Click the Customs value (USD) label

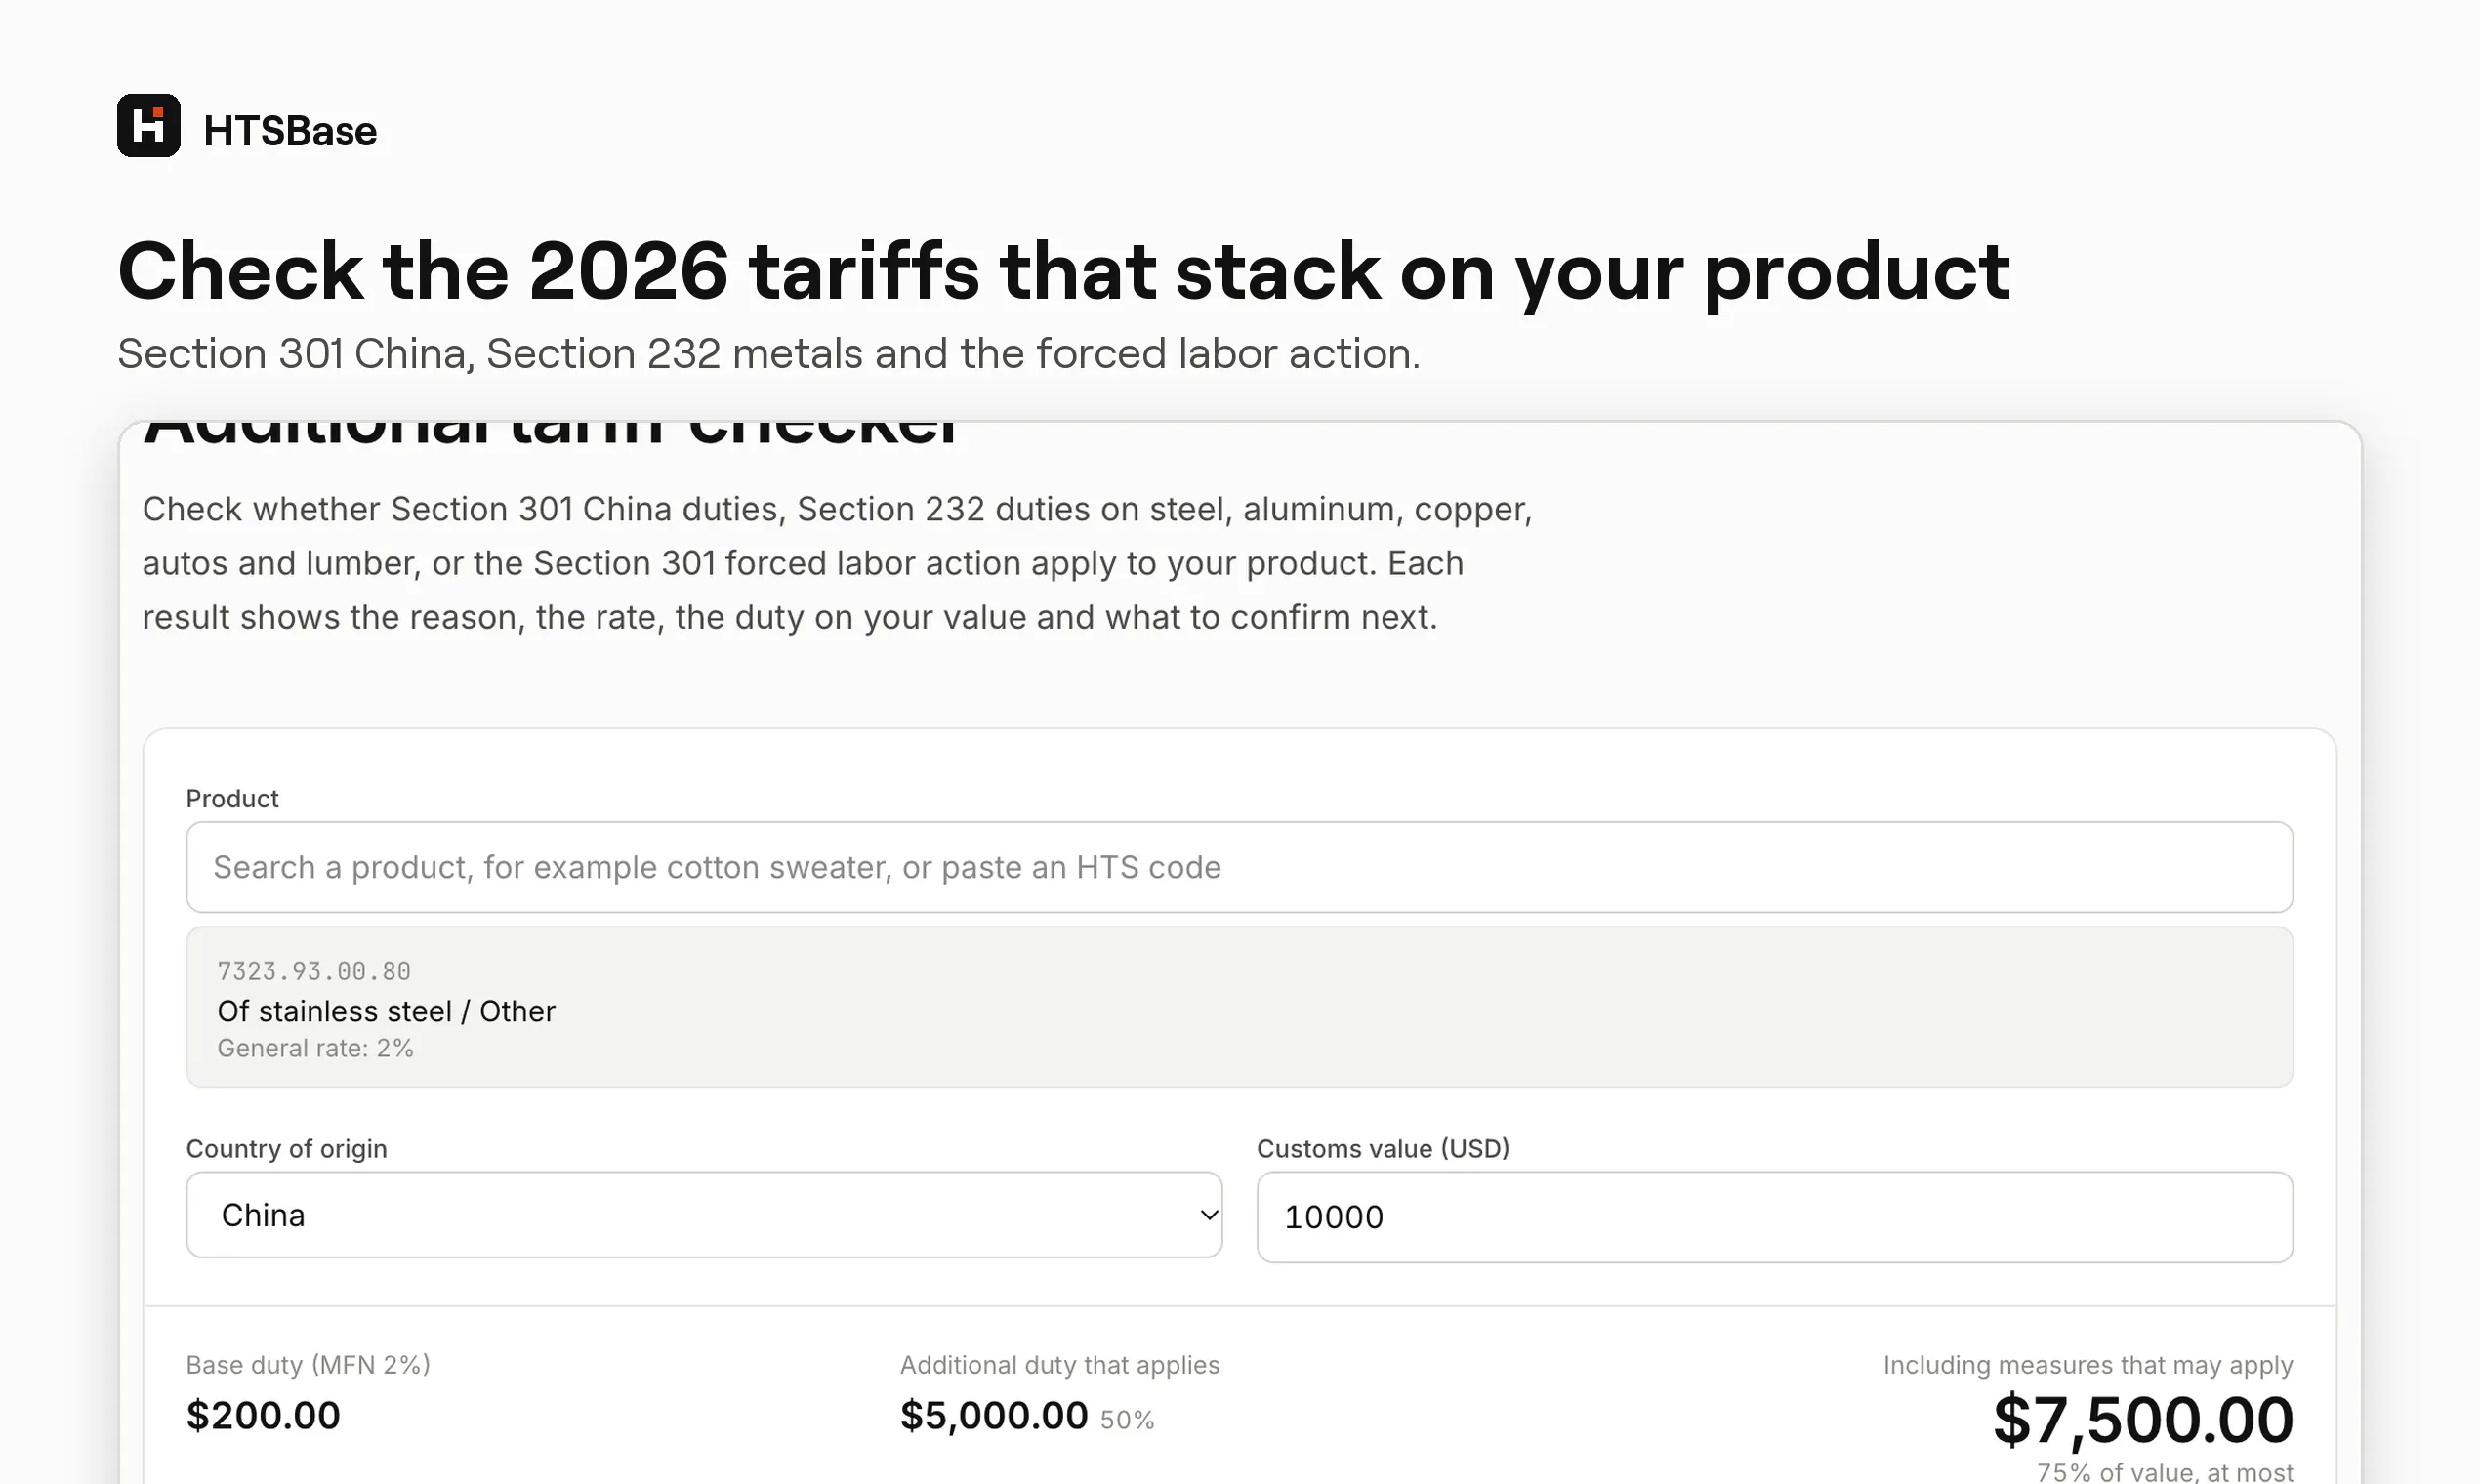pyautogui.click(x=1383, y=1148)
